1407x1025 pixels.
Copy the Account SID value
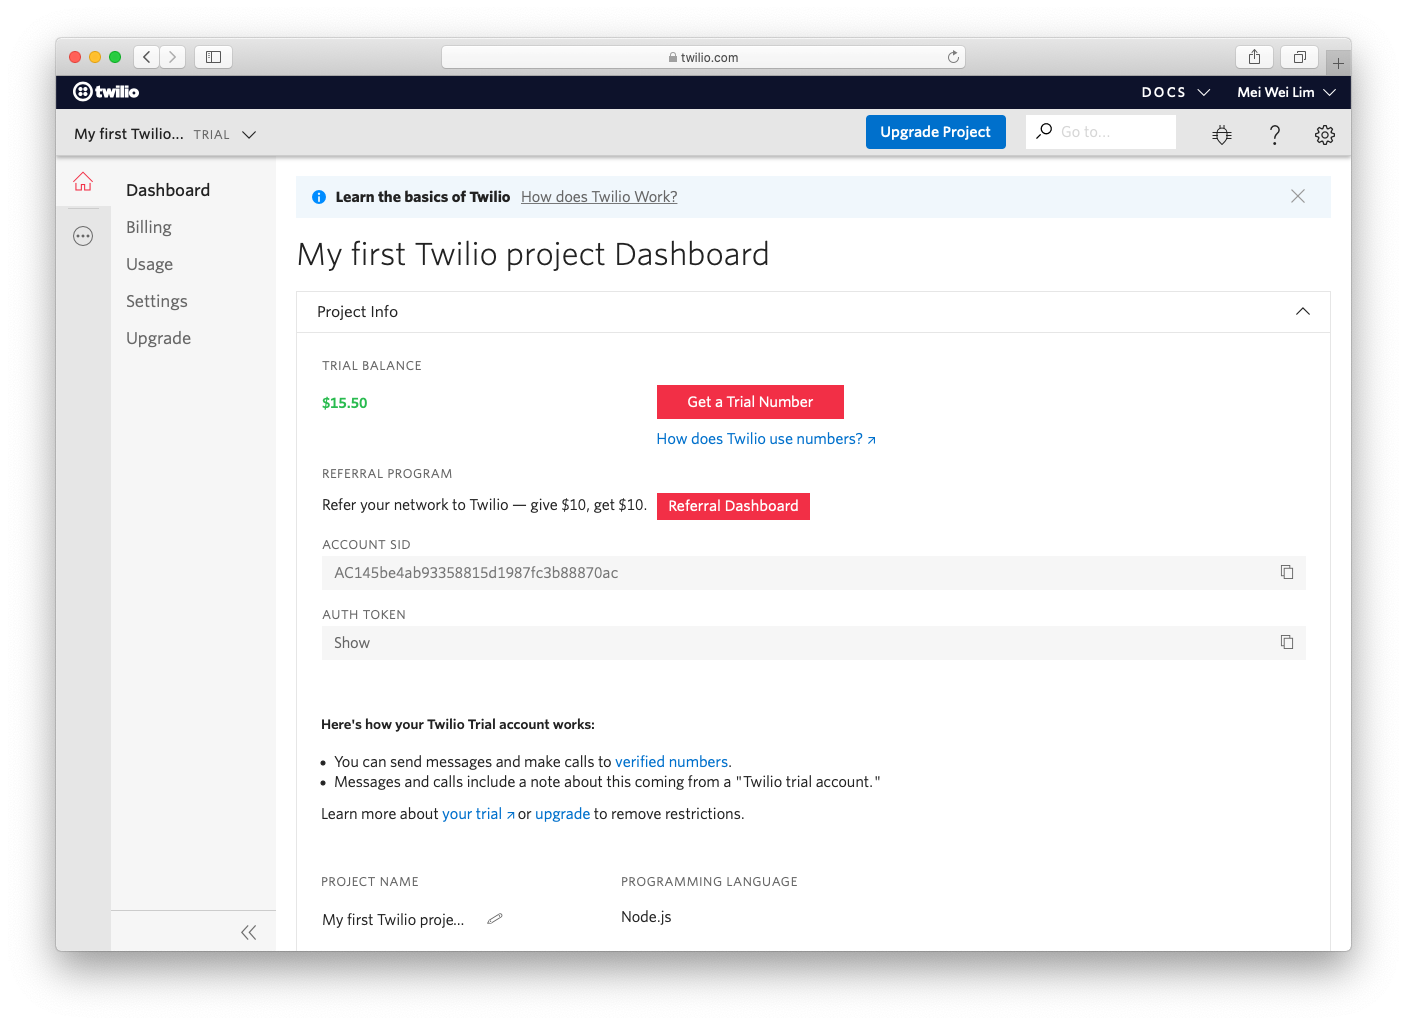coord(1286,572)
